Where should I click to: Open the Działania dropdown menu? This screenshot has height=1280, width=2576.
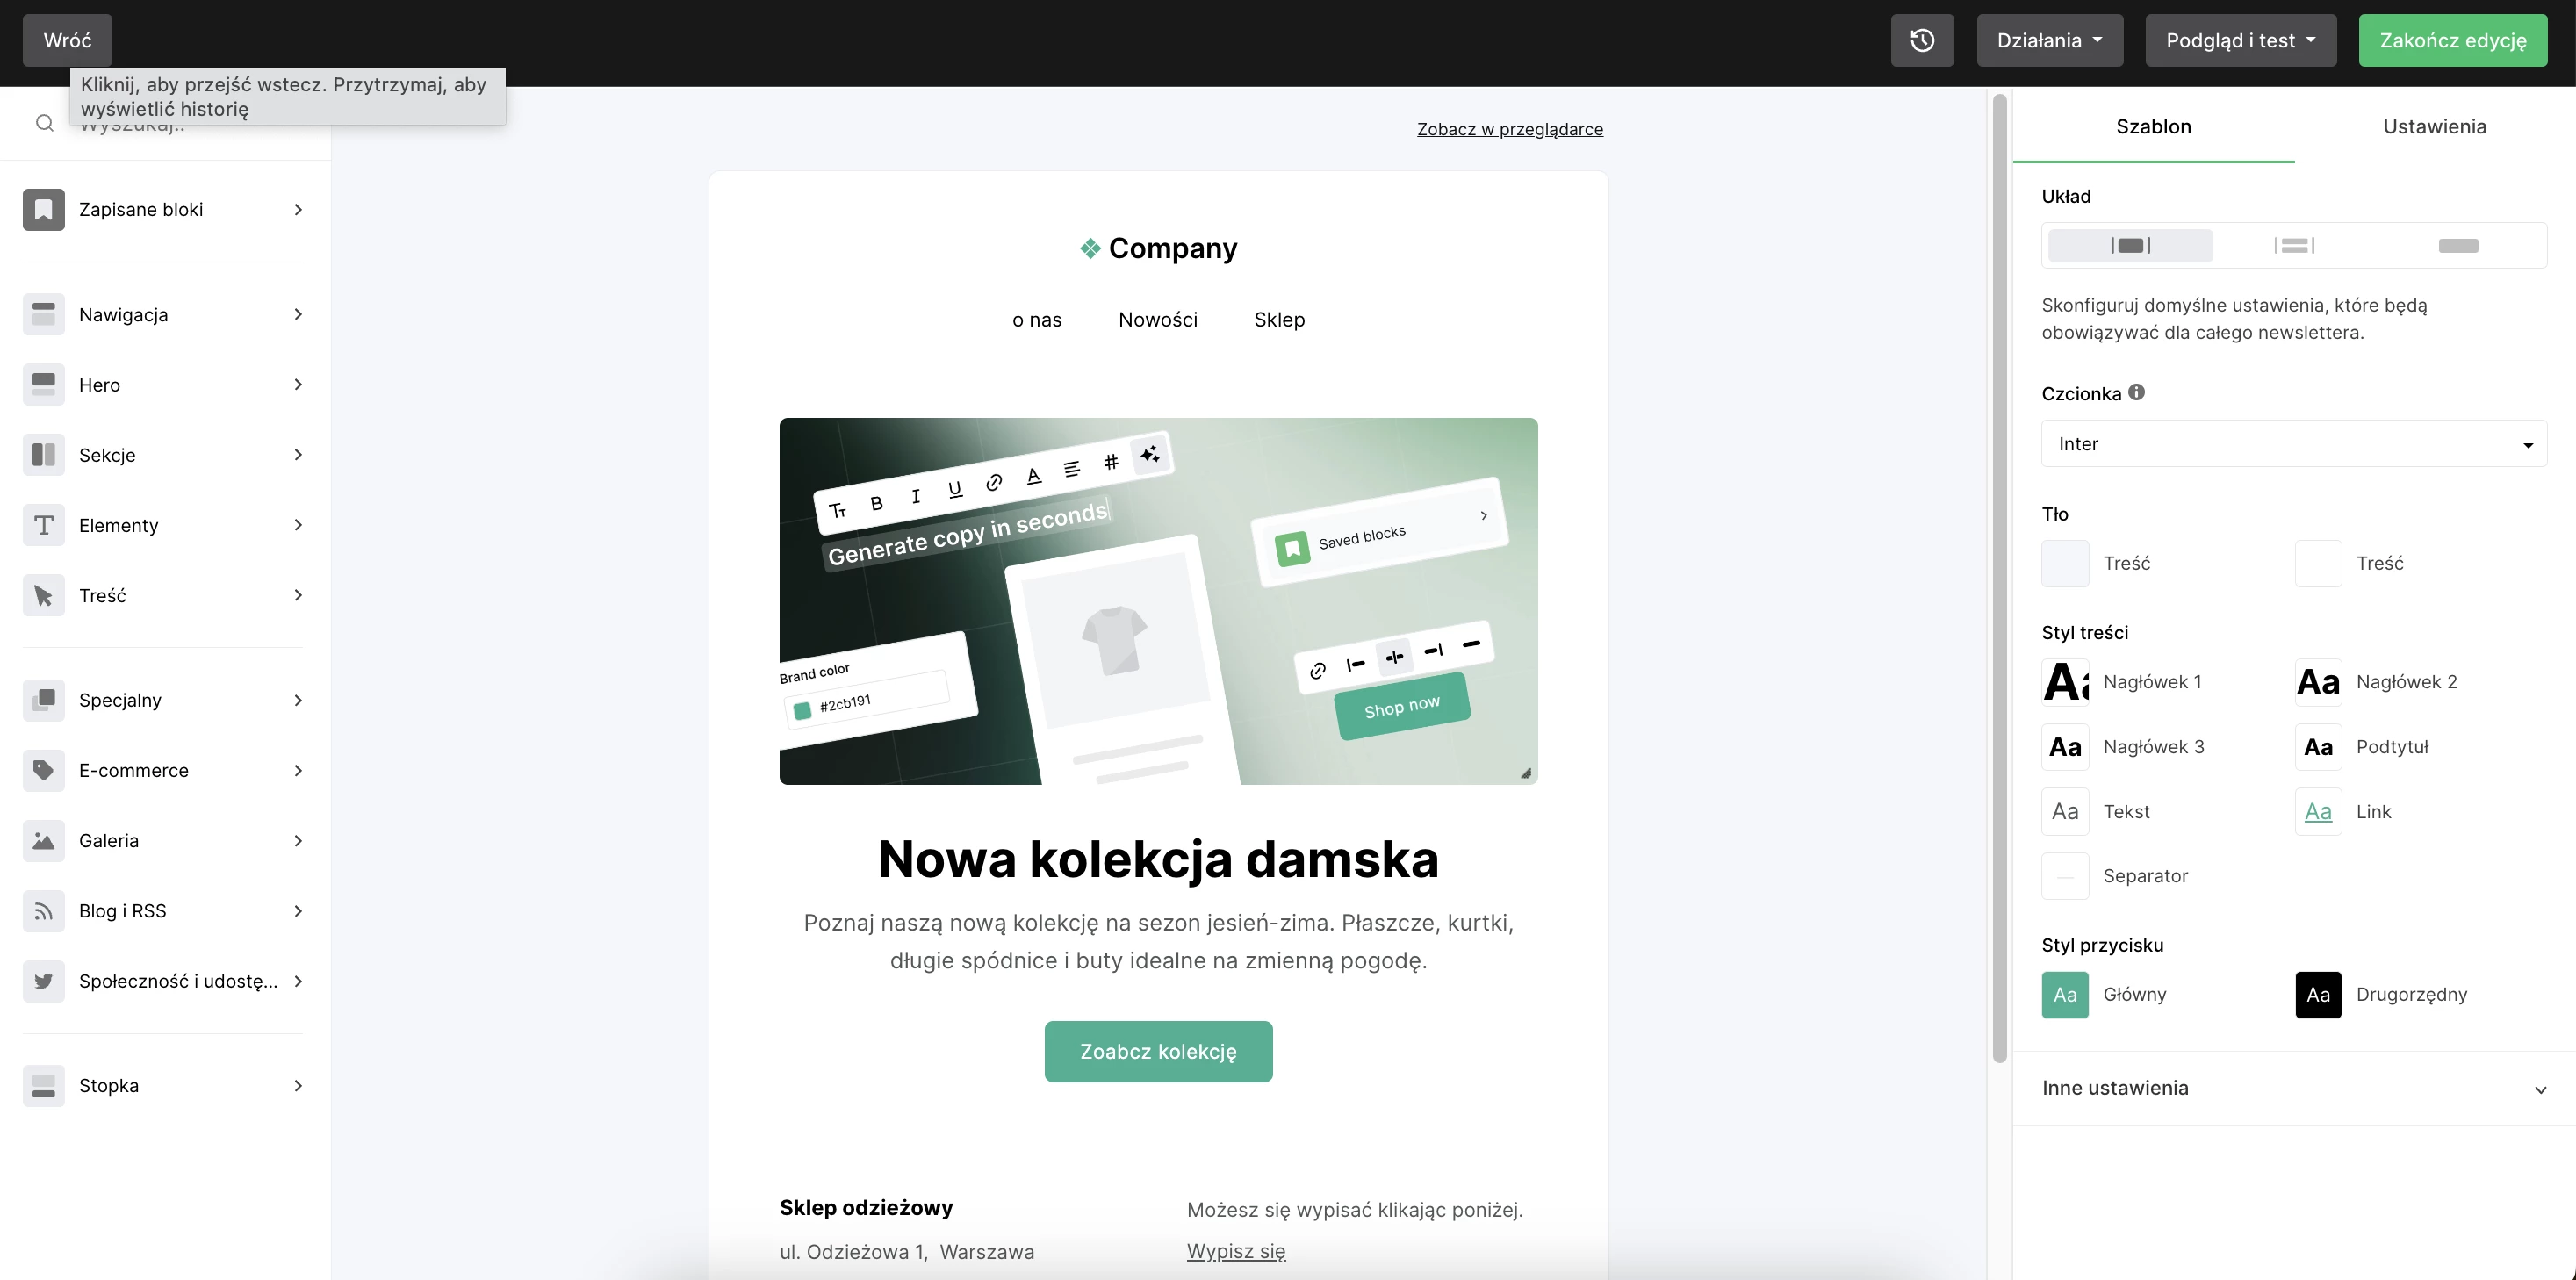[2049, 40]
